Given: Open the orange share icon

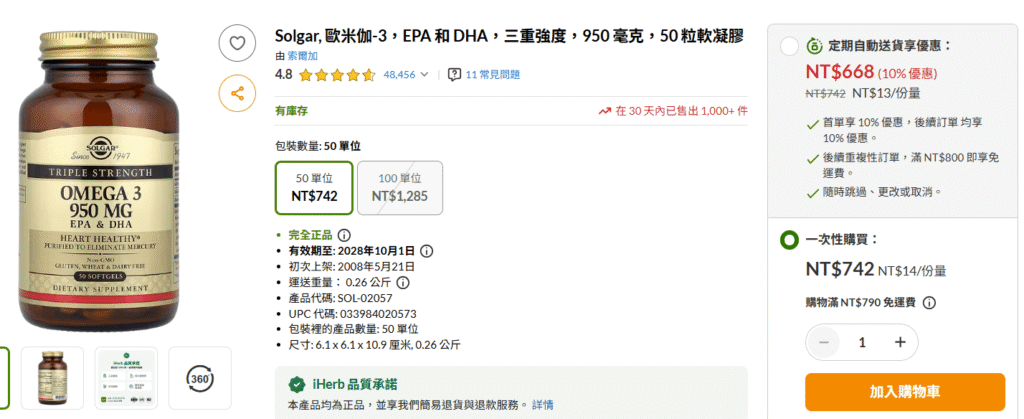Looking at the screenshot, I should click(x=237, y=93).
